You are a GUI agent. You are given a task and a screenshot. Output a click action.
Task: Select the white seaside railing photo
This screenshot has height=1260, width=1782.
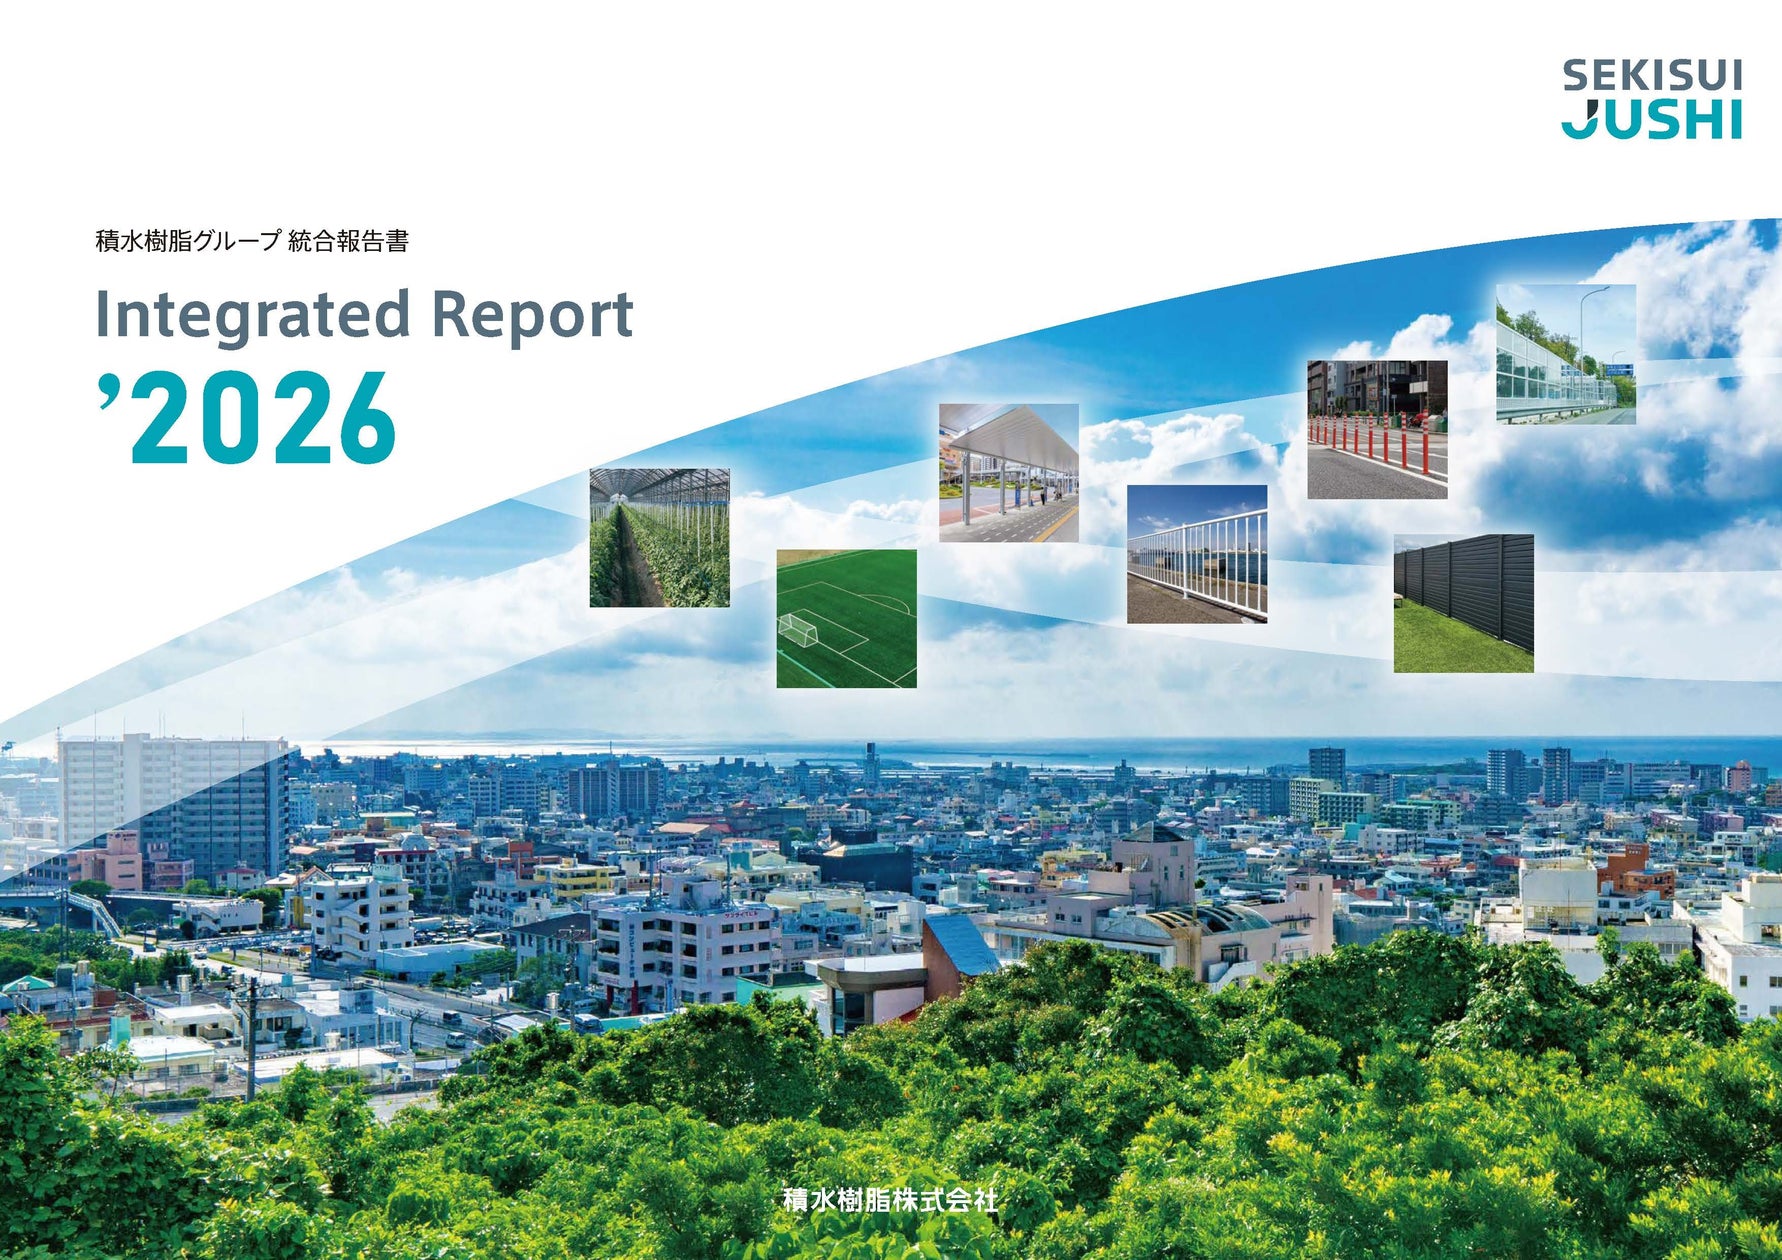point(1197,554)
